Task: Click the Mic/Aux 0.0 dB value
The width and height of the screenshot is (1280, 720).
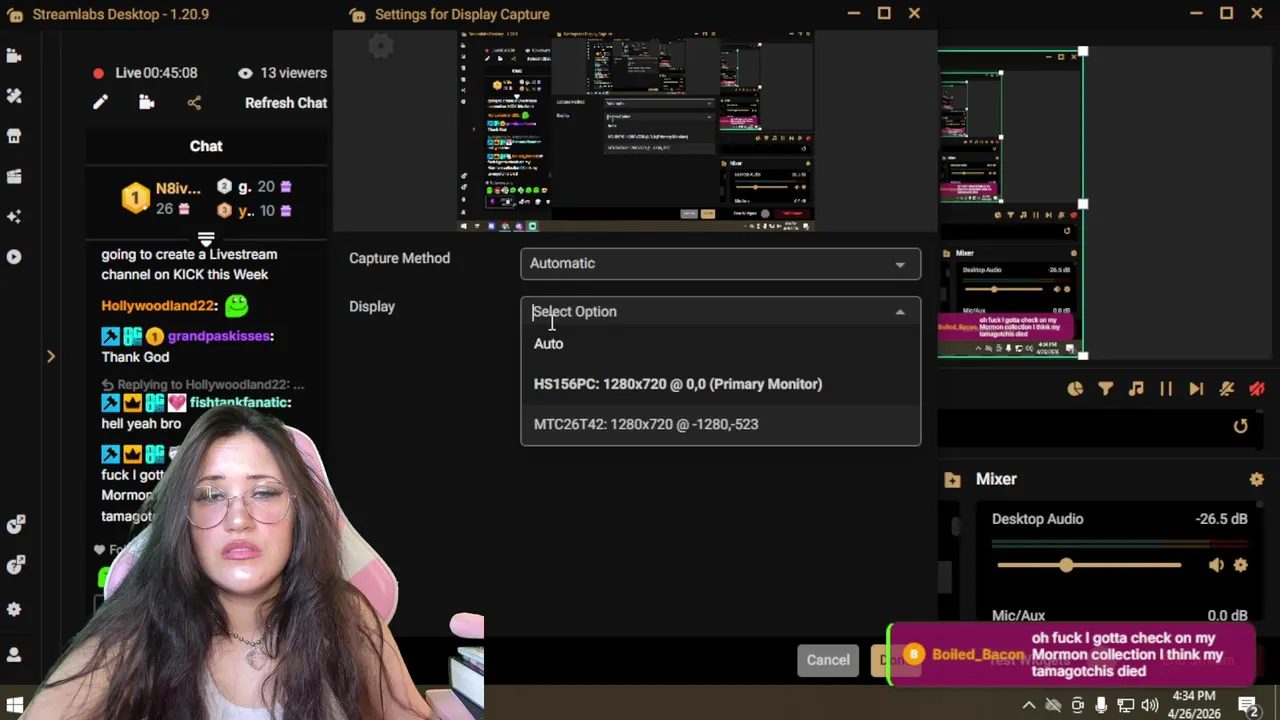Action: click(1227, 616)
